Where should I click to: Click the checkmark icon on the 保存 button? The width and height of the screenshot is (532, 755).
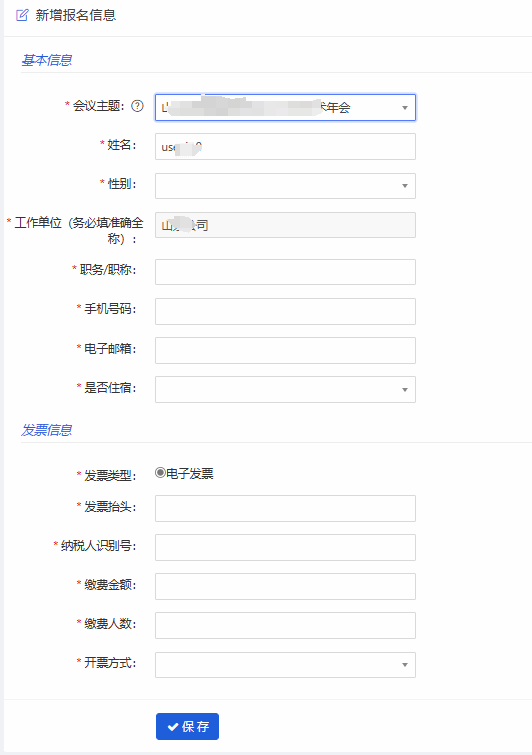pos(173,727)
